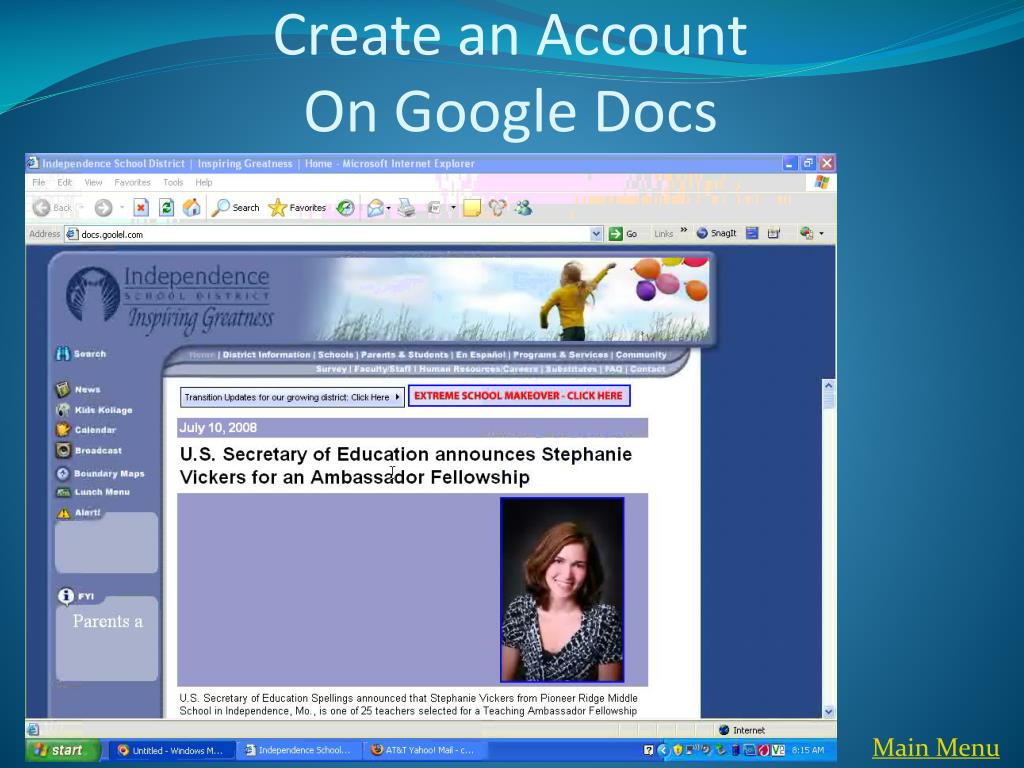Open the View menu

[93, 182]
